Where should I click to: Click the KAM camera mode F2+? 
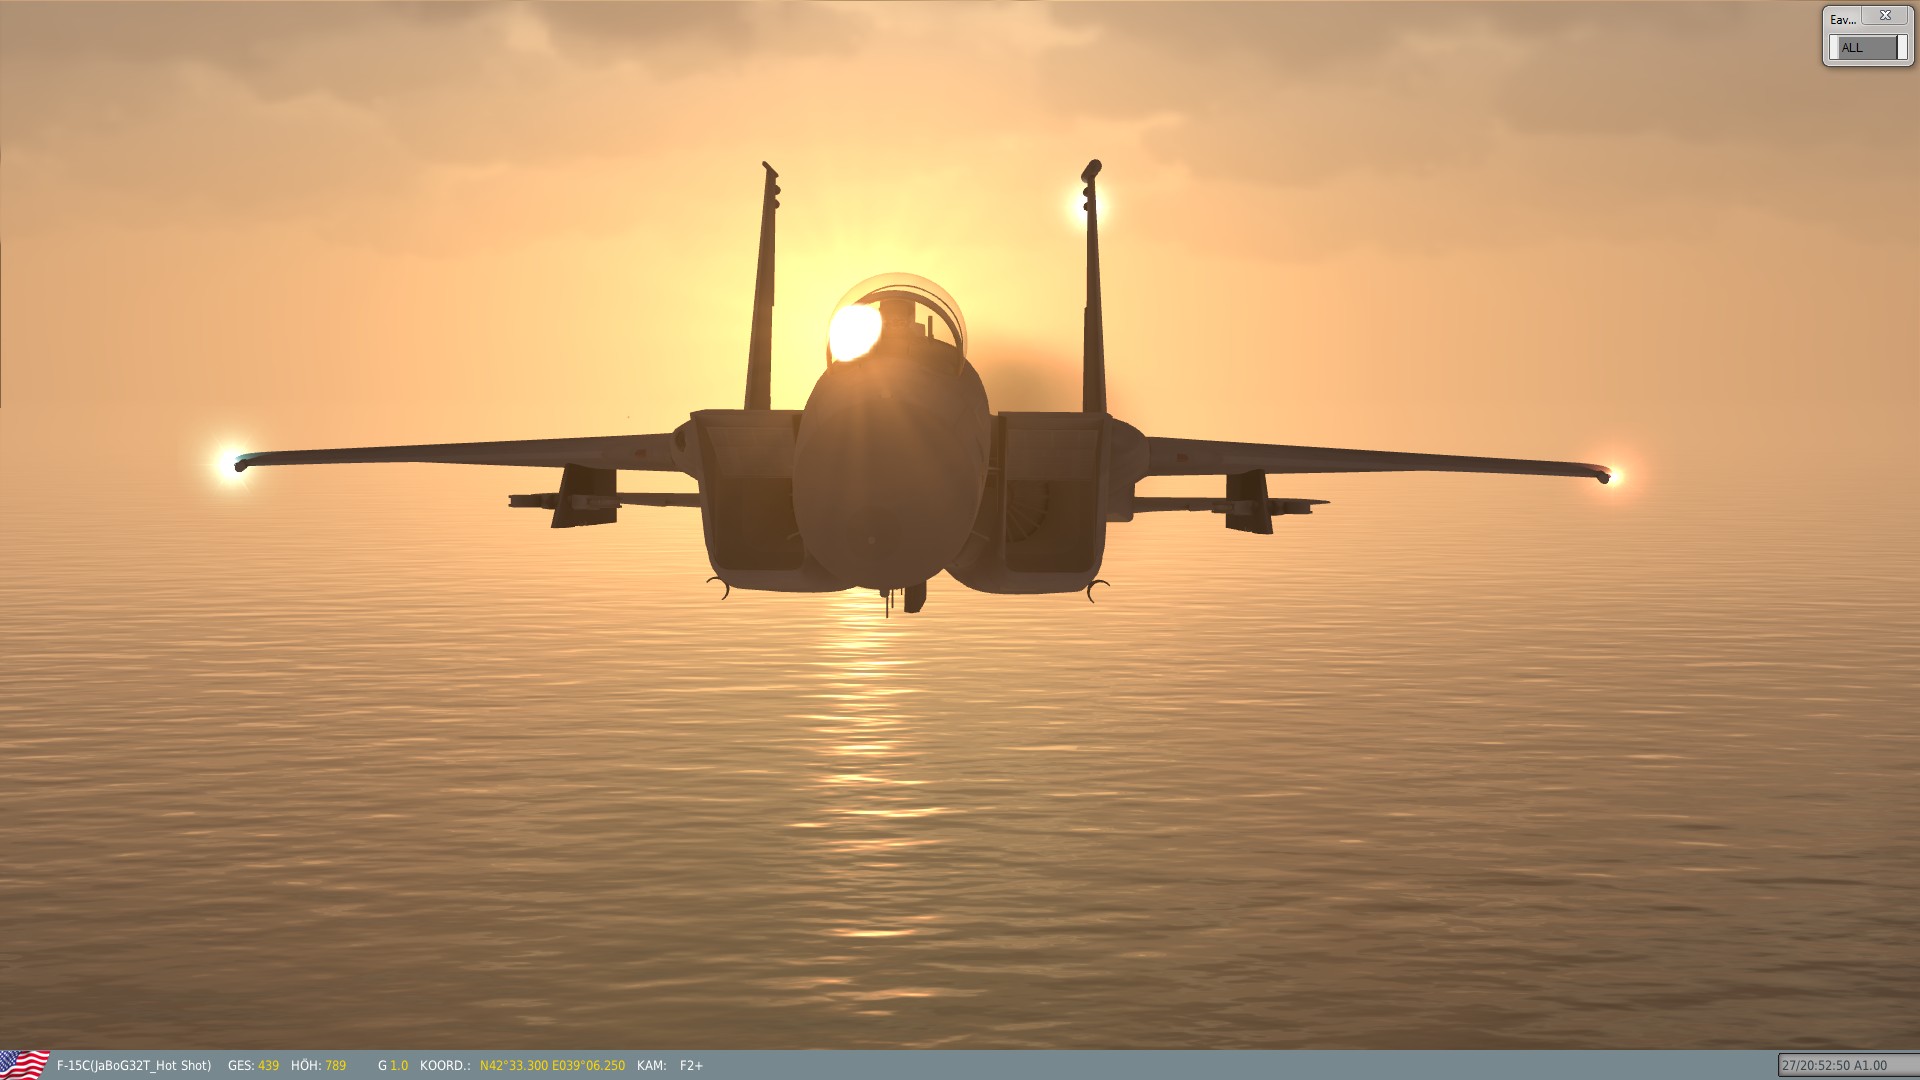pos(691,1066)
